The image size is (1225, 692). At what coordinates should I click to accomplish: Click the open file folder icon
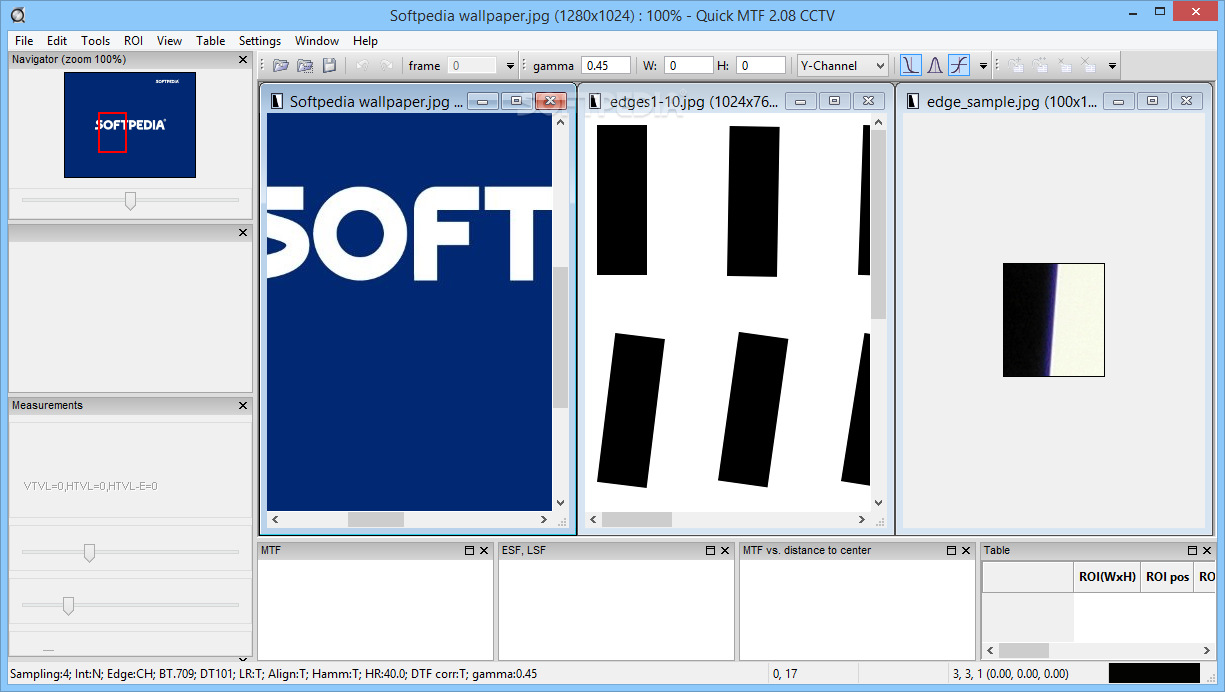(x=281, y=66)
